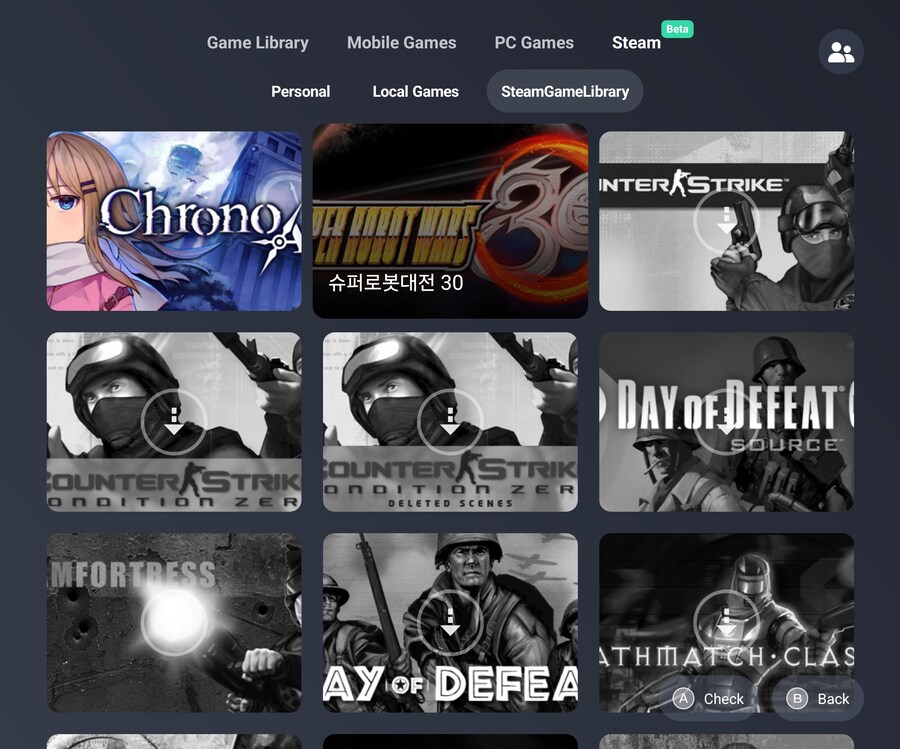The width and height of the screenshot is (900, 749).
Task: Click download icon on Deathmatch Classic card
Action: point(726,623)
